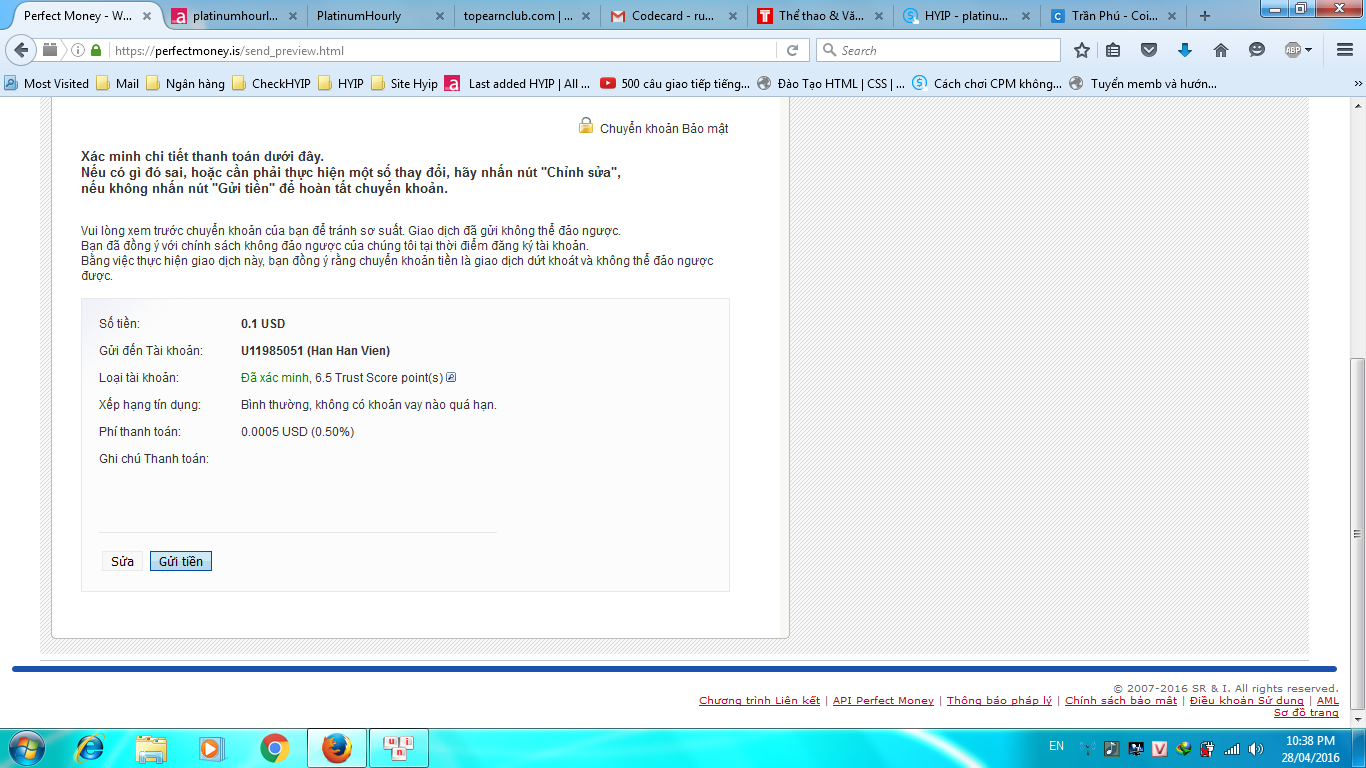Launch Internet Explorer from the taskbar
This screenshot has width=1366, height=768.
[90, 748]
